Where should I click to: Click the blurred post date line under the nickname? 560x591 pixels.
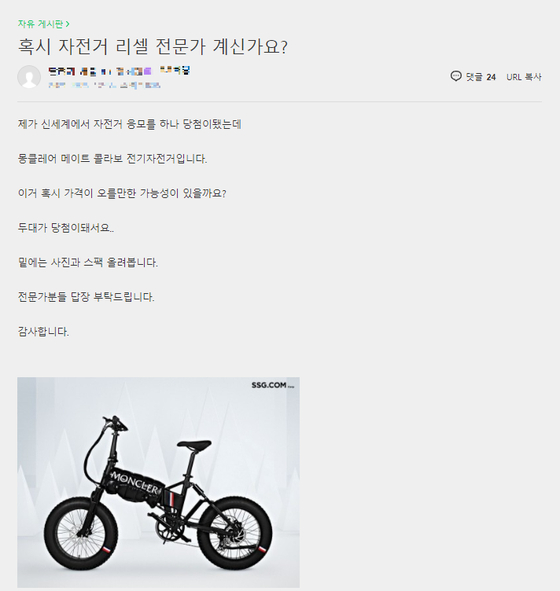(104, 85)
